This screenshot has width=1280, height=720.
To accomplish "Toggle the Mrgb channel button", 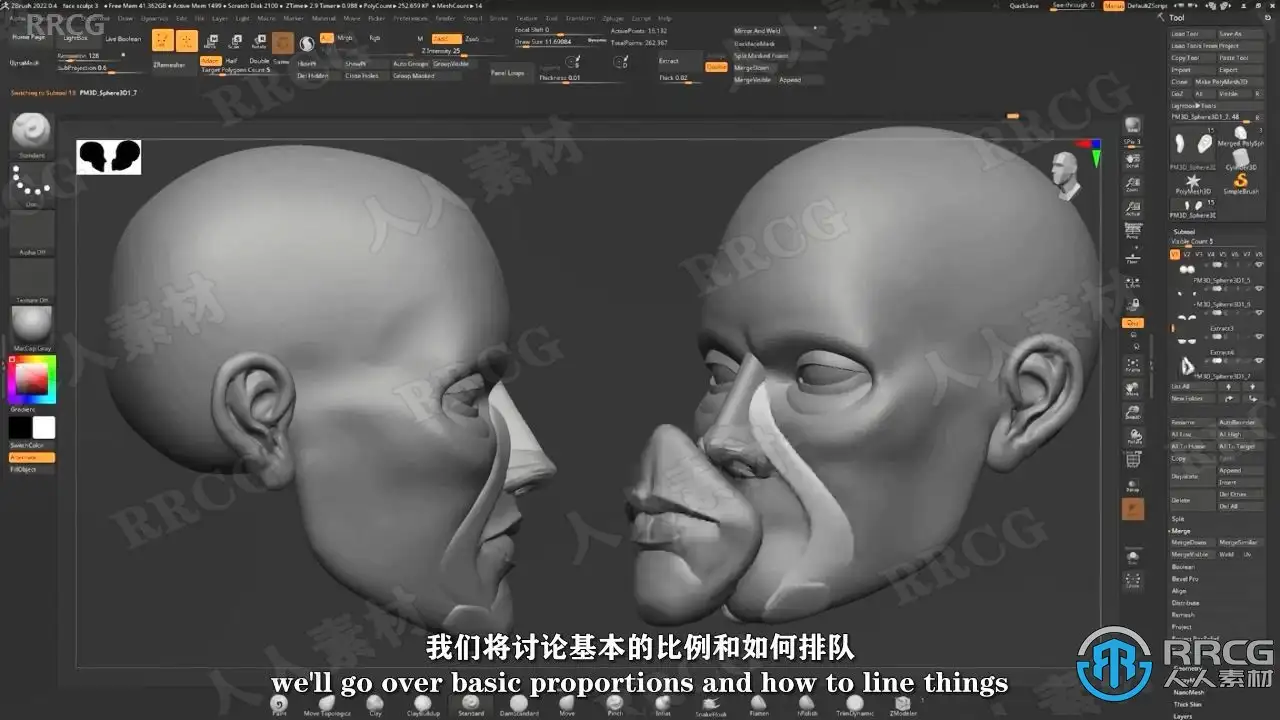I will [345, 38].
